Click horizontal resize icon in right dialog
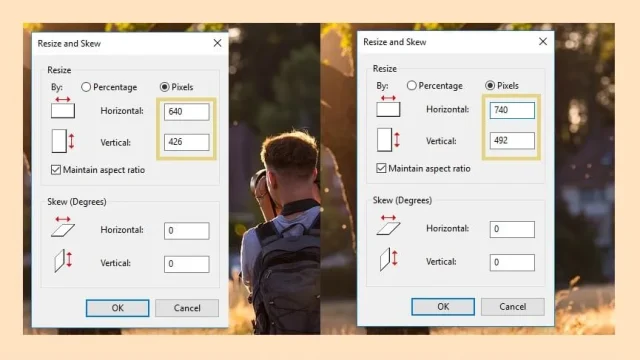This screenshot has height=360, width=640. coord(388,106)
